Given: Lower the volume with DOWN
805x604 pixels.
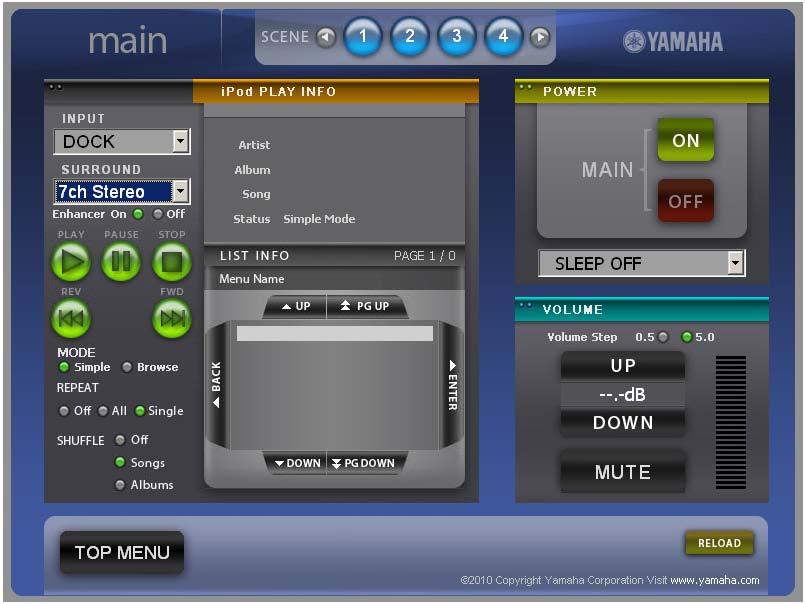Looking at the screenshot, I should pyautogui.click(x=623, y=423).
